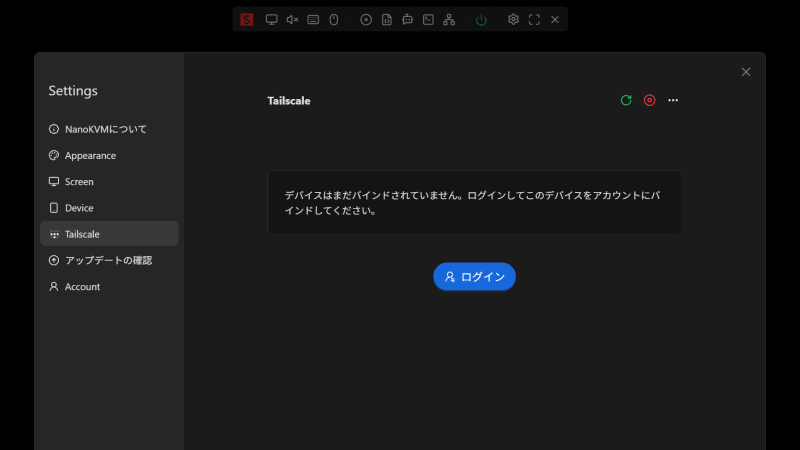This screenshot has width=800, height=450.
Task: Click the Settings title text
Action: click(x=73, y=91)
